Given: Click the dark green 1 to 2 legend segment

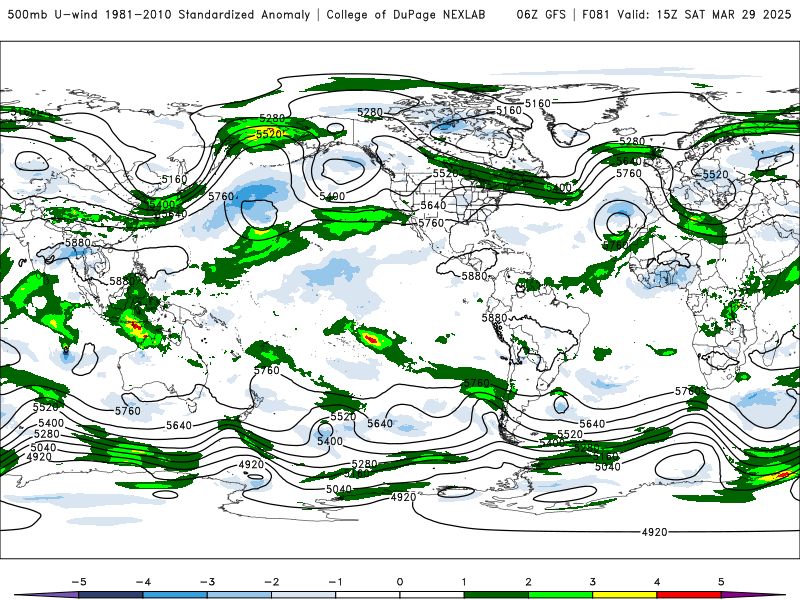Looking at the screenshot, I should [x=496, y=595].
